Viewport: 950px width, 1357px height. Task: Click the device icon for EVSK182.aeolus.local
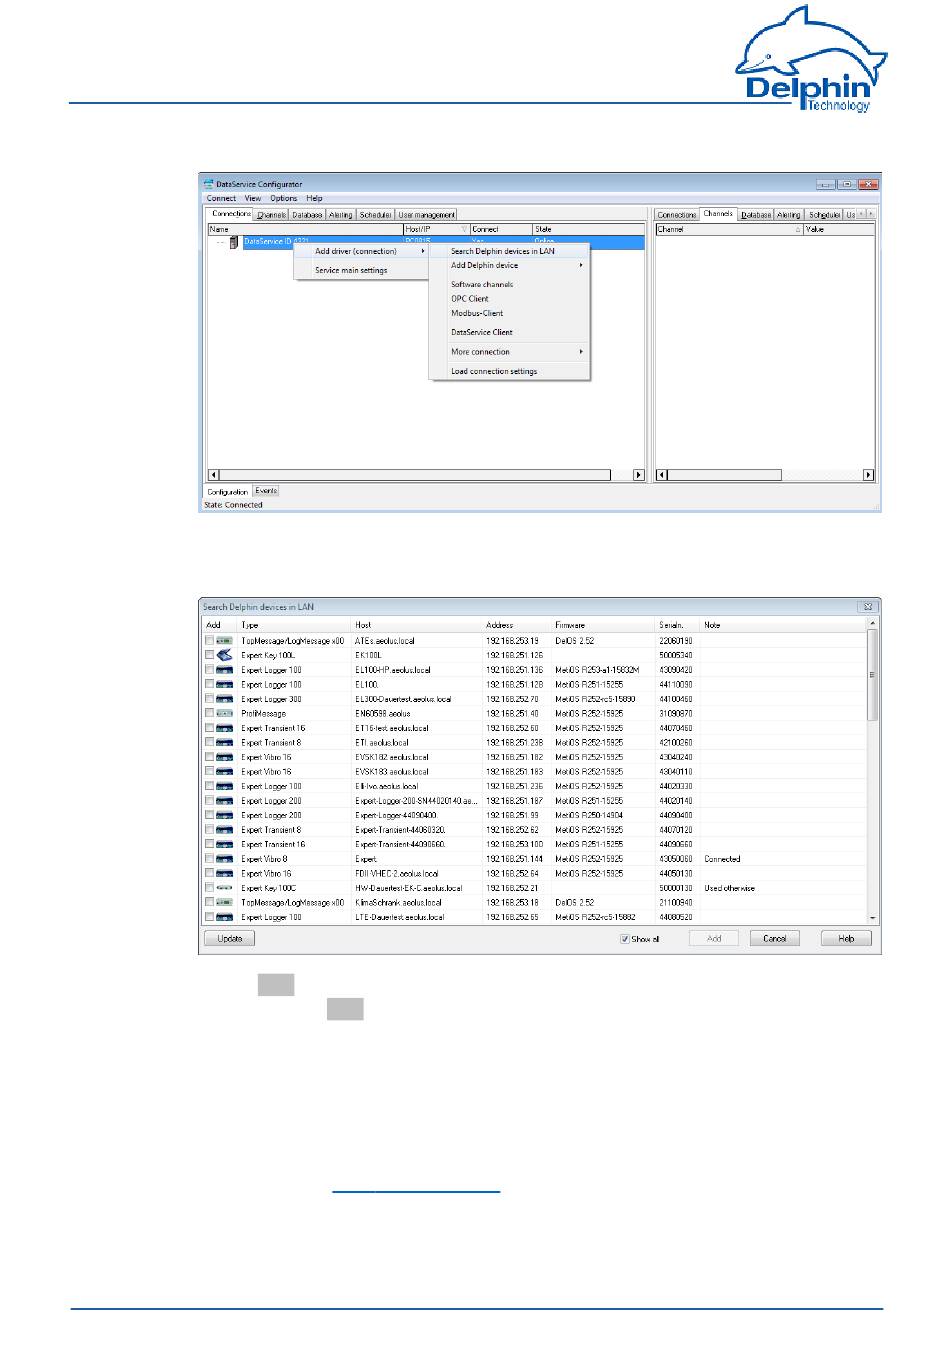click(x=224, y=757)
